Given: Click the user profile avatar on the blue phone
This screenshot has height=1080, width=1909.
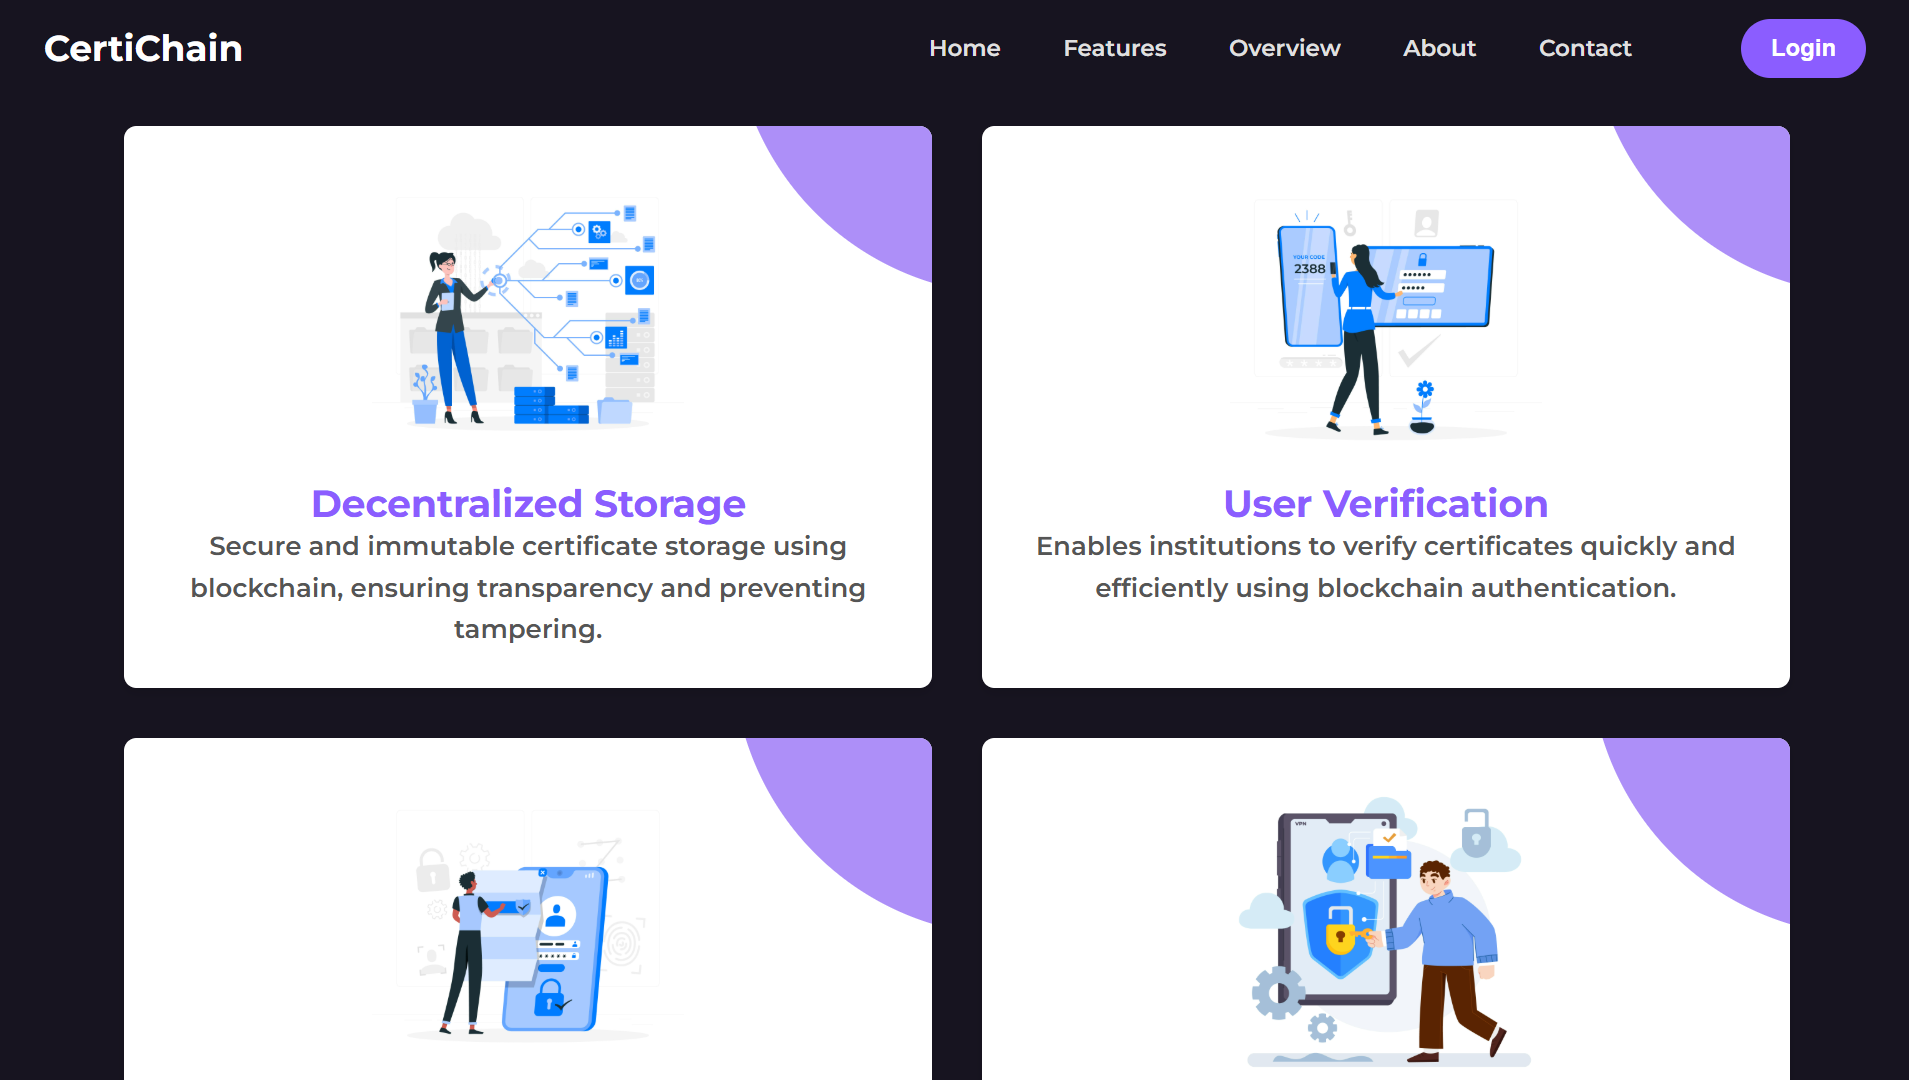Looking at the screenshot, I should [x=556, y=914].
